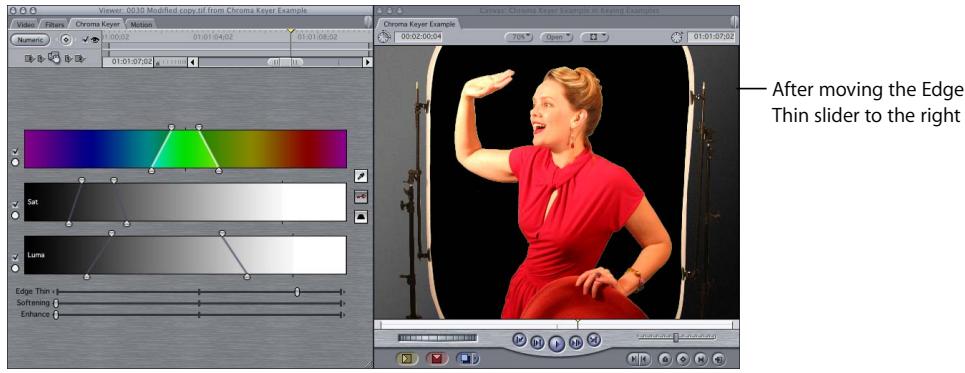965x373 pixels.
Task: Toggle the color range enable checkbox
Action: [15, 151]
